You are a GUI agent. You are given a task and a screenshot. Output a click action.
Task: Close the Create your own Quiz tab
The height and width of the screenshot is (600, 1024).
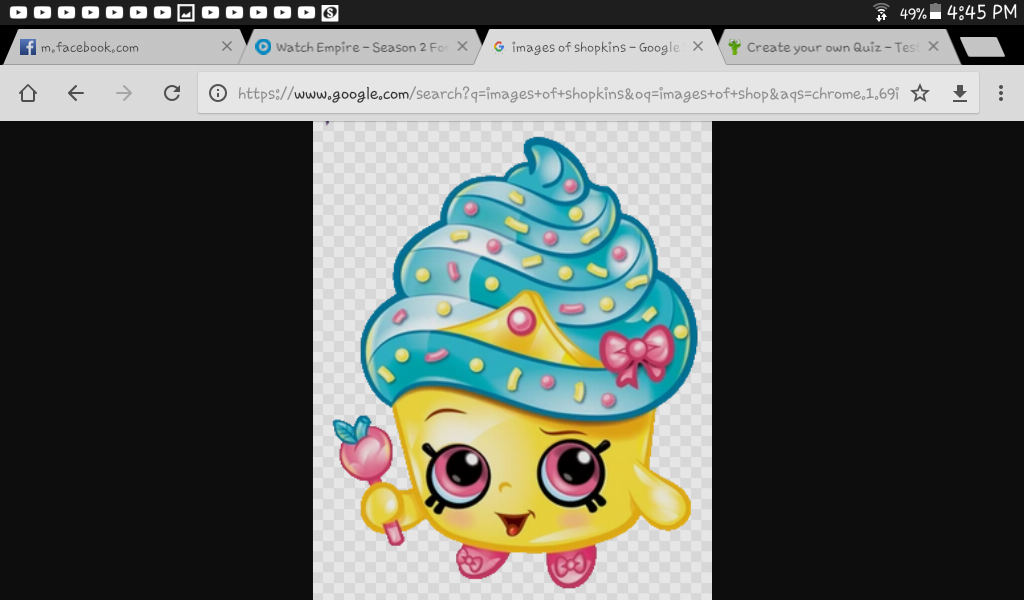pyautogui.click(x=934, y=46)
